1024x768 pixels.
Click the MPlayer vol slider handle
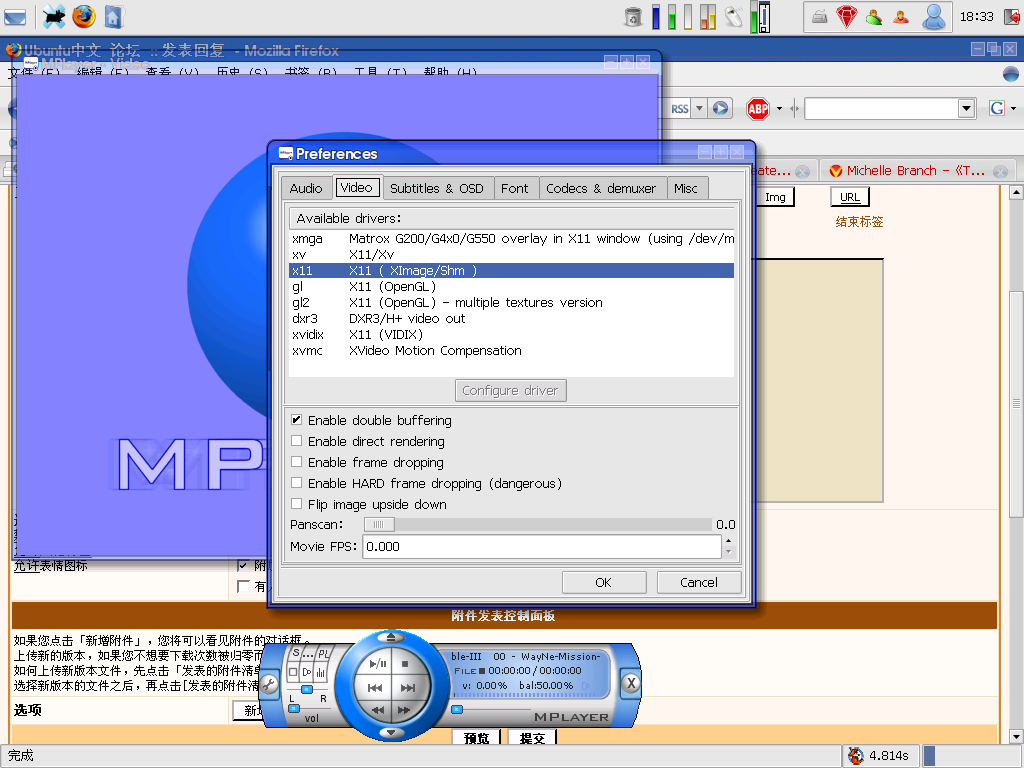[x=294, y=709]
